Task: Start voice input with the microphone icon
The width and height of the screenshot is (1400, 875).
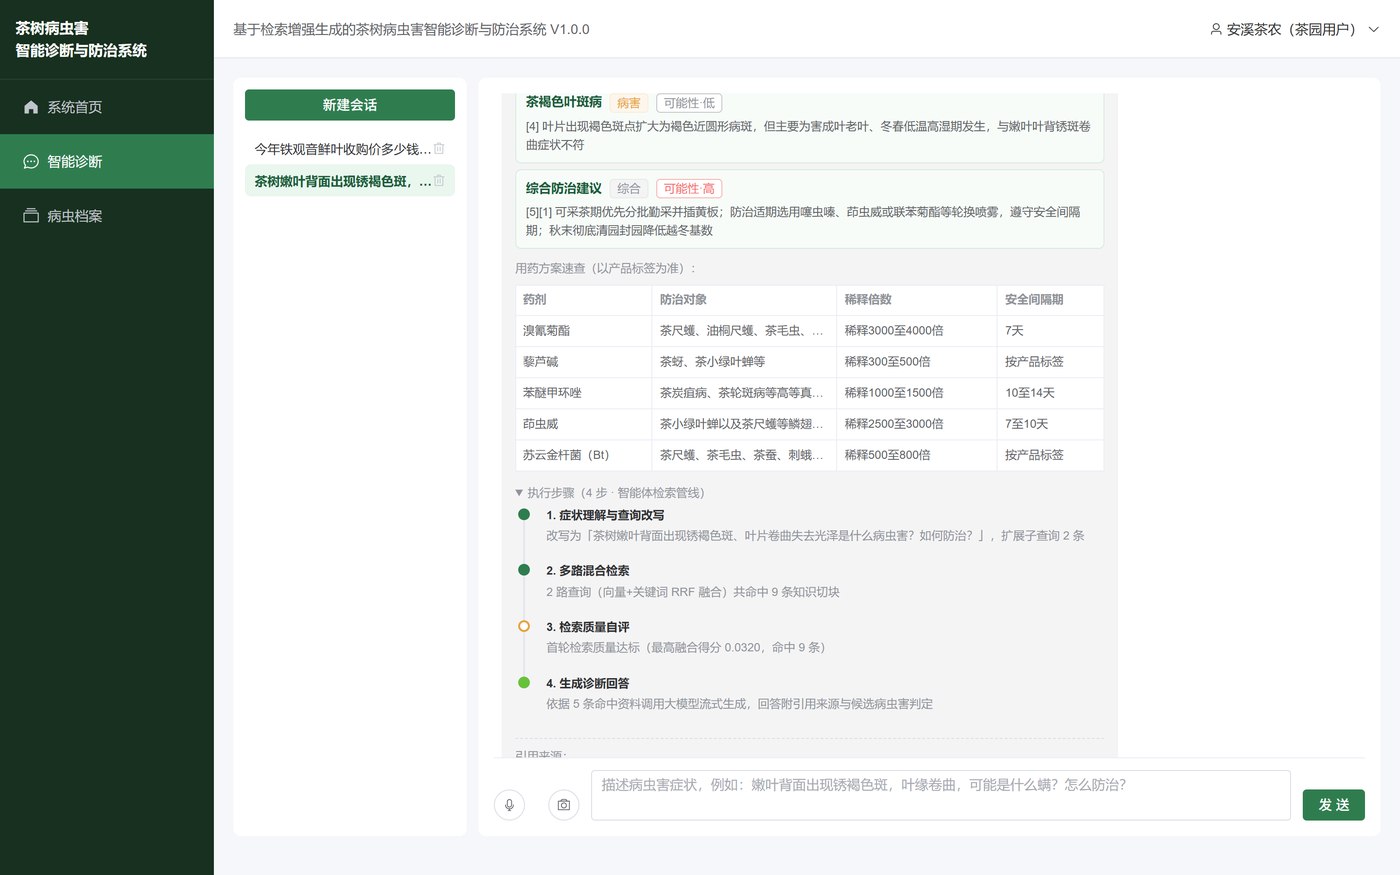Action: click(509, 805)
